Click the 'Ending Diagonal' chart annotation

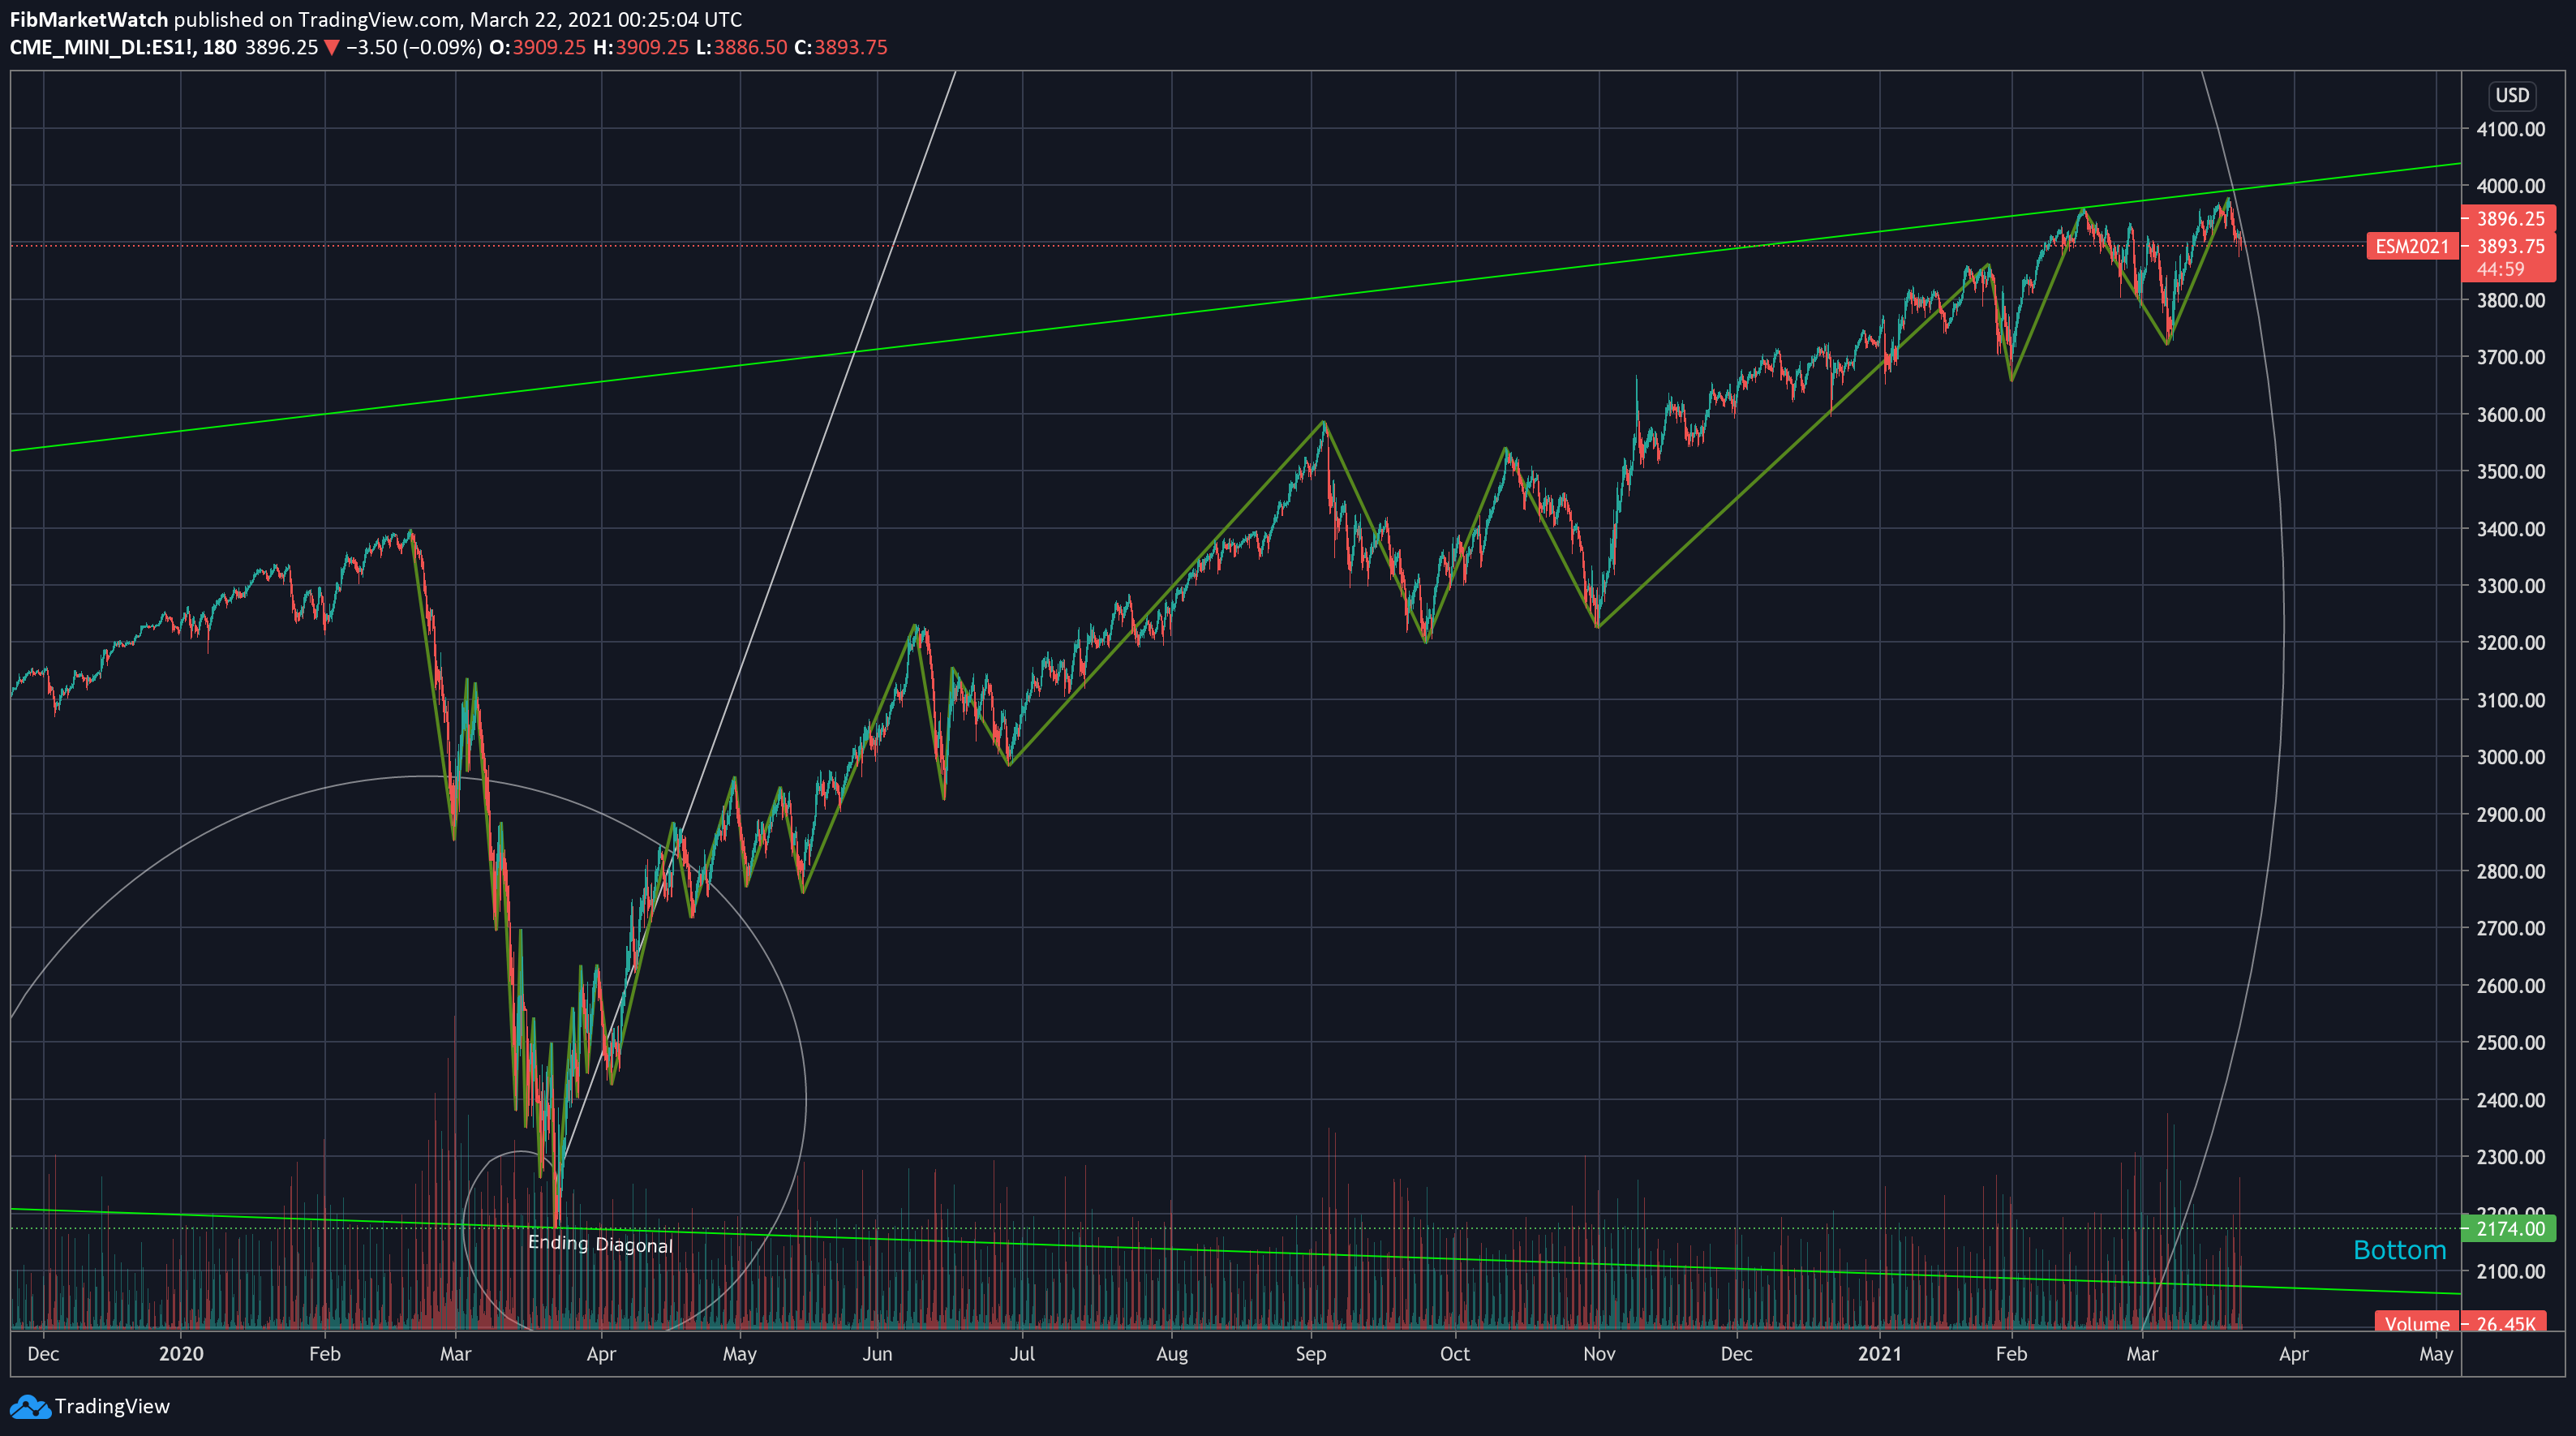point(600,1244)
